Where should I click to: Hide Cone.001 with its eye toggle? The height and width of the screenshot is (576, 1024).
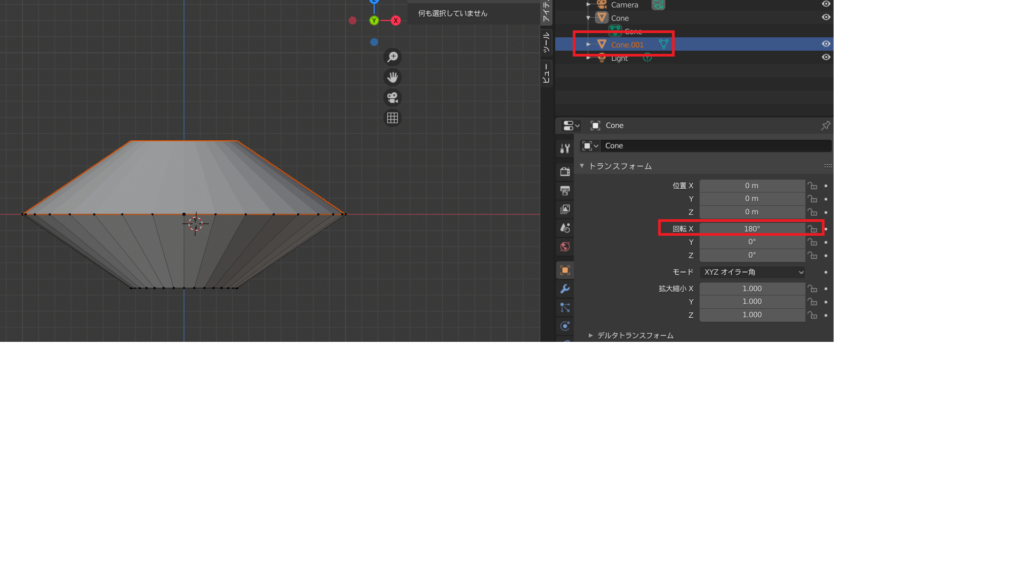coord(825,45)
